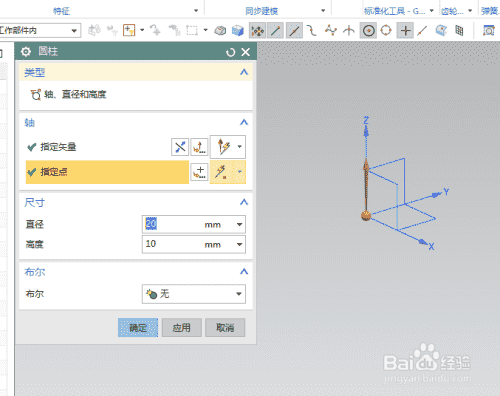The image size is (500, 396).
Task: Click the X axis arrow in viewport
Action: (423, 241)
